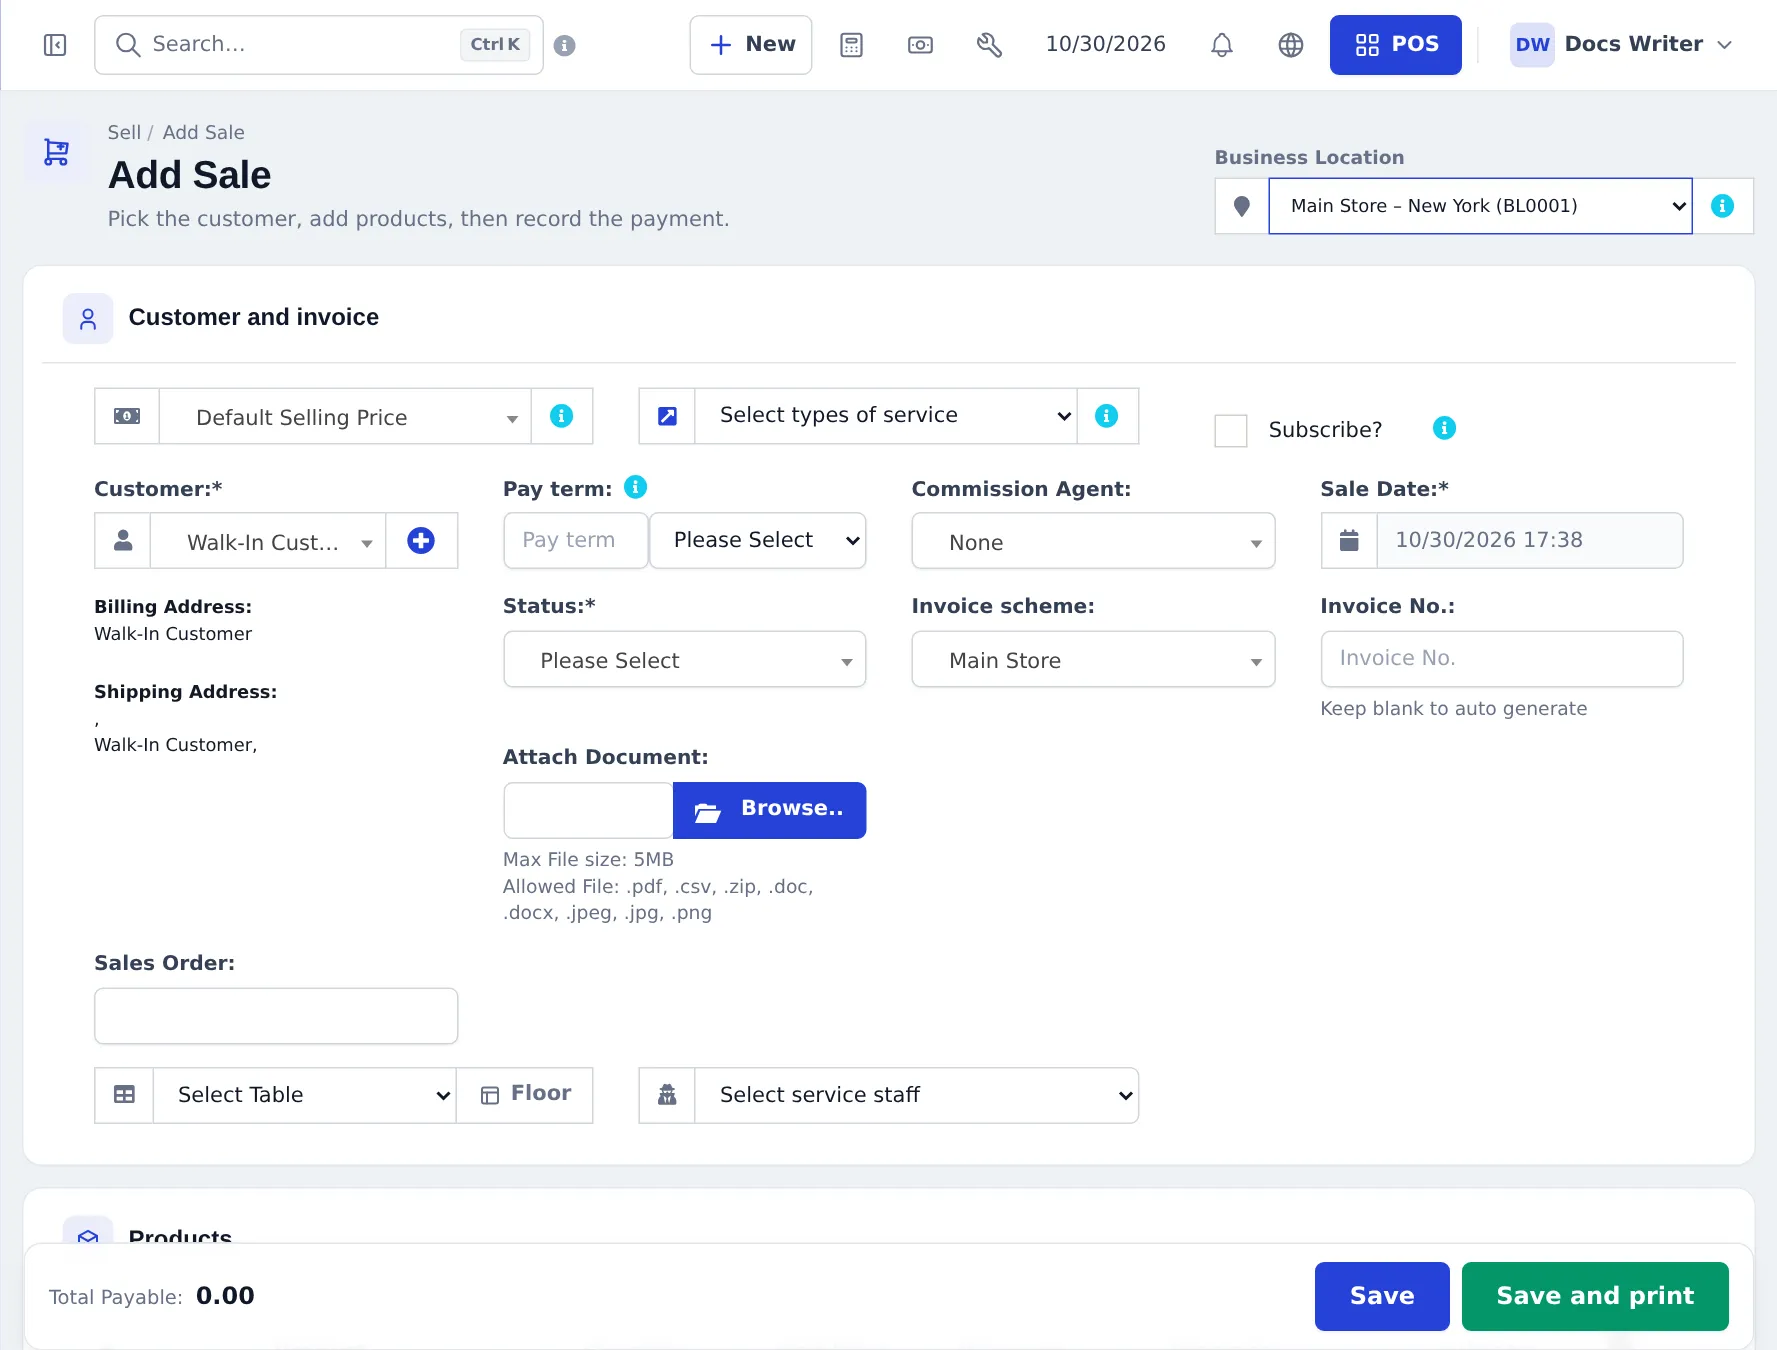Viewport: 1777px width, 1350px height.
Task: Click the Sale Date calendar icon
Action: (1349, 541)
